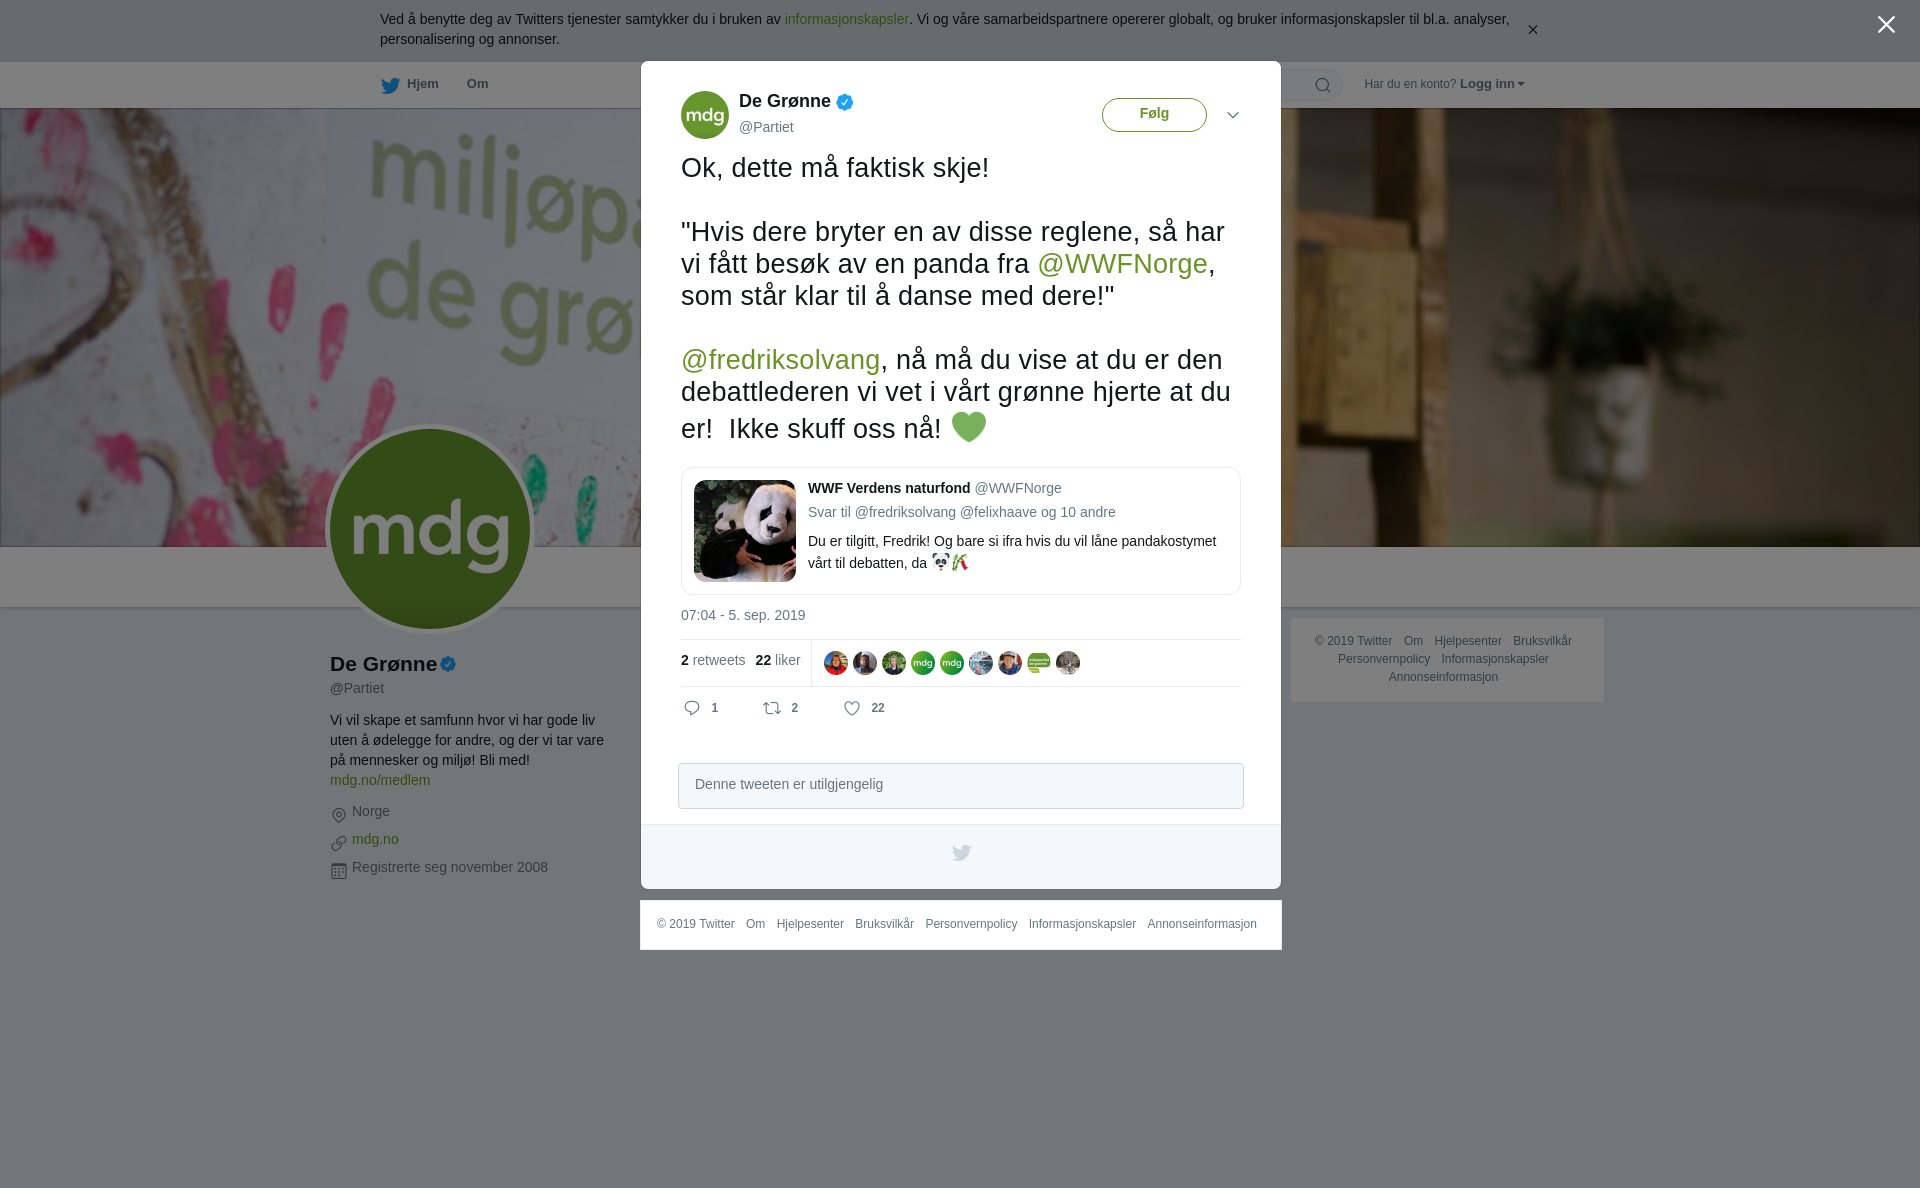Screen dimensions: 1920x1188
Task: Expand the Logg inn dropdown
Action: [1492, 84]
